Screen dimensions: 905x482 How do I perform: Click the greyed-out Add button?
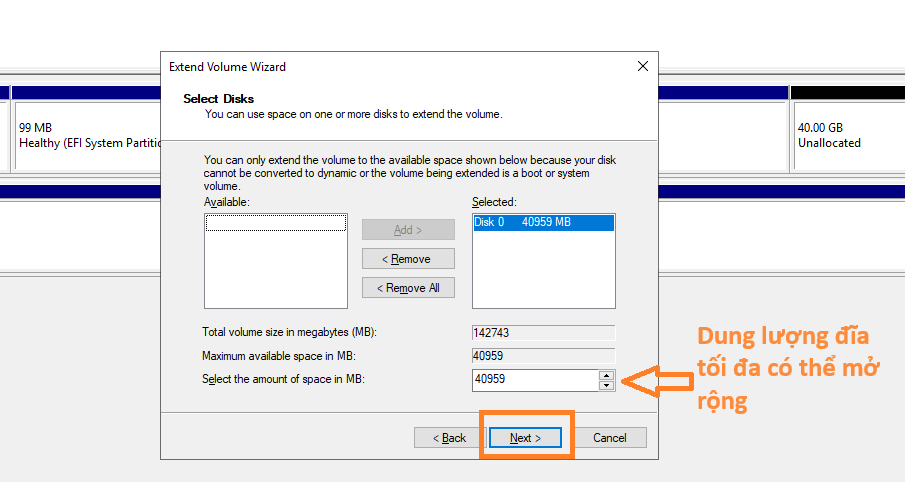pos(408,230)
